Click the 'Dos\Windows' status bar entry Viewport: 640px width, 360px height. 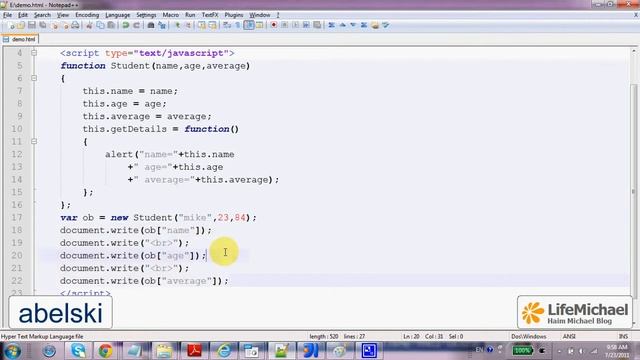pyautogui.click(x=529, y=336)
